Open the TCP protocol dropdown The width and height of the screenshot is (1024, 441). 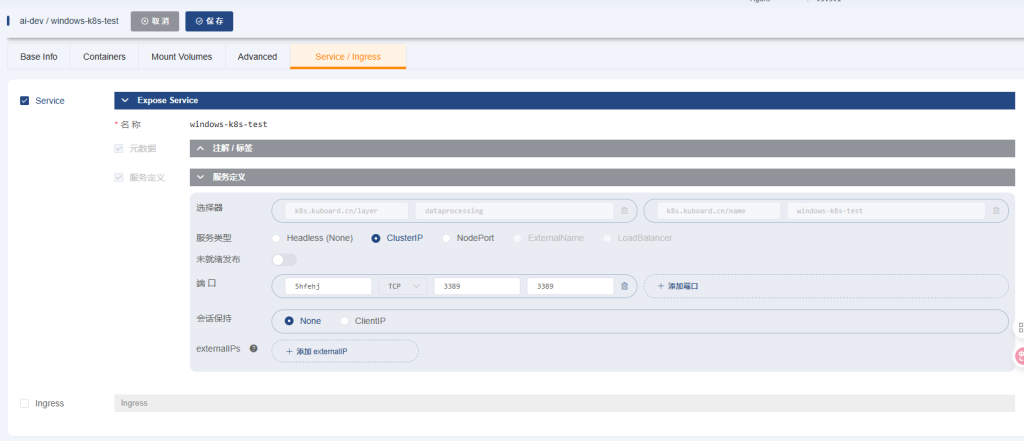[404, 286]
